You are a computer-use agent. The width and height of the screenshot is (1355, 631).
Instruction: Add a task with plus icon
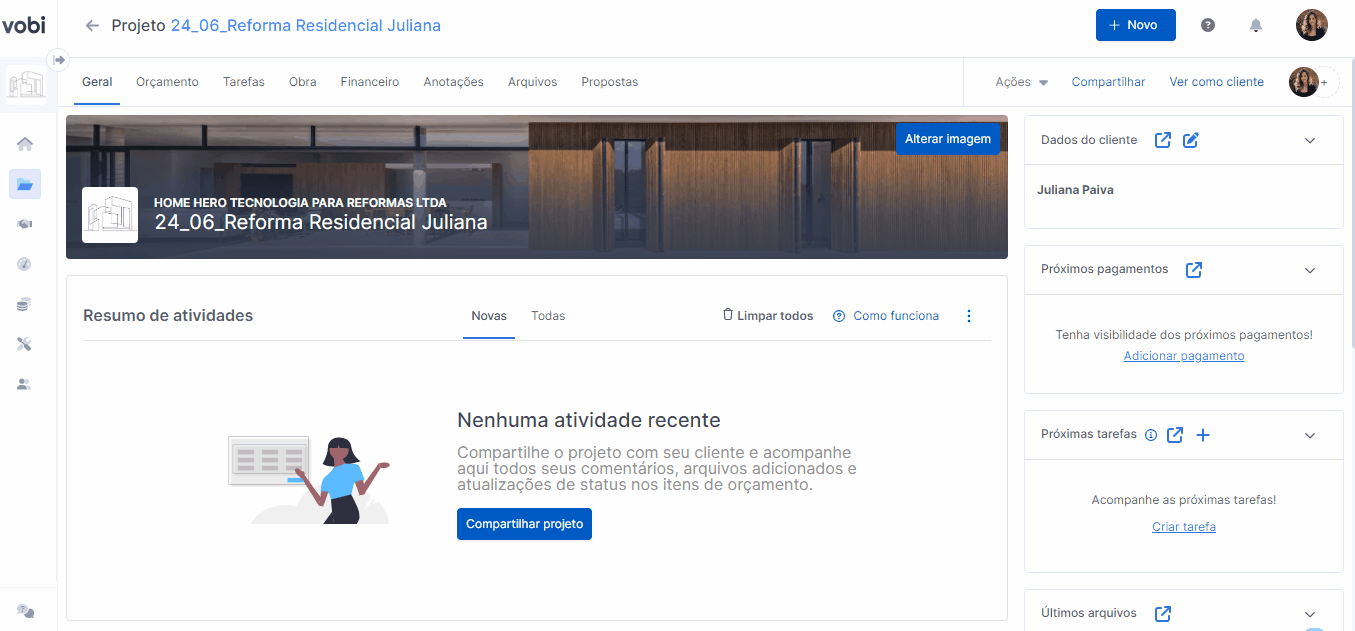tap(1203, 435)
